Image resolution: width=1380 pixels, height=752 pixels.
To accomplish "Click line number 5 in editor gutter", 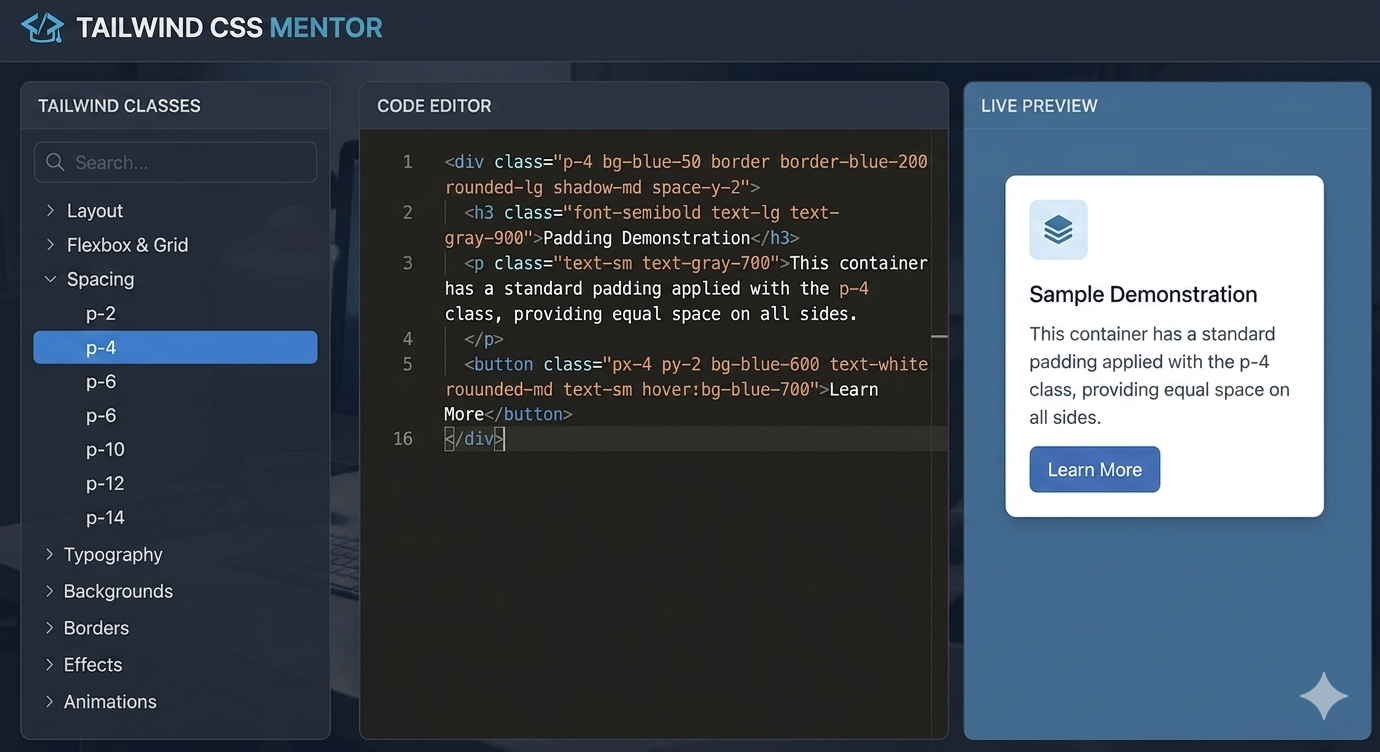I will [407, 364].
